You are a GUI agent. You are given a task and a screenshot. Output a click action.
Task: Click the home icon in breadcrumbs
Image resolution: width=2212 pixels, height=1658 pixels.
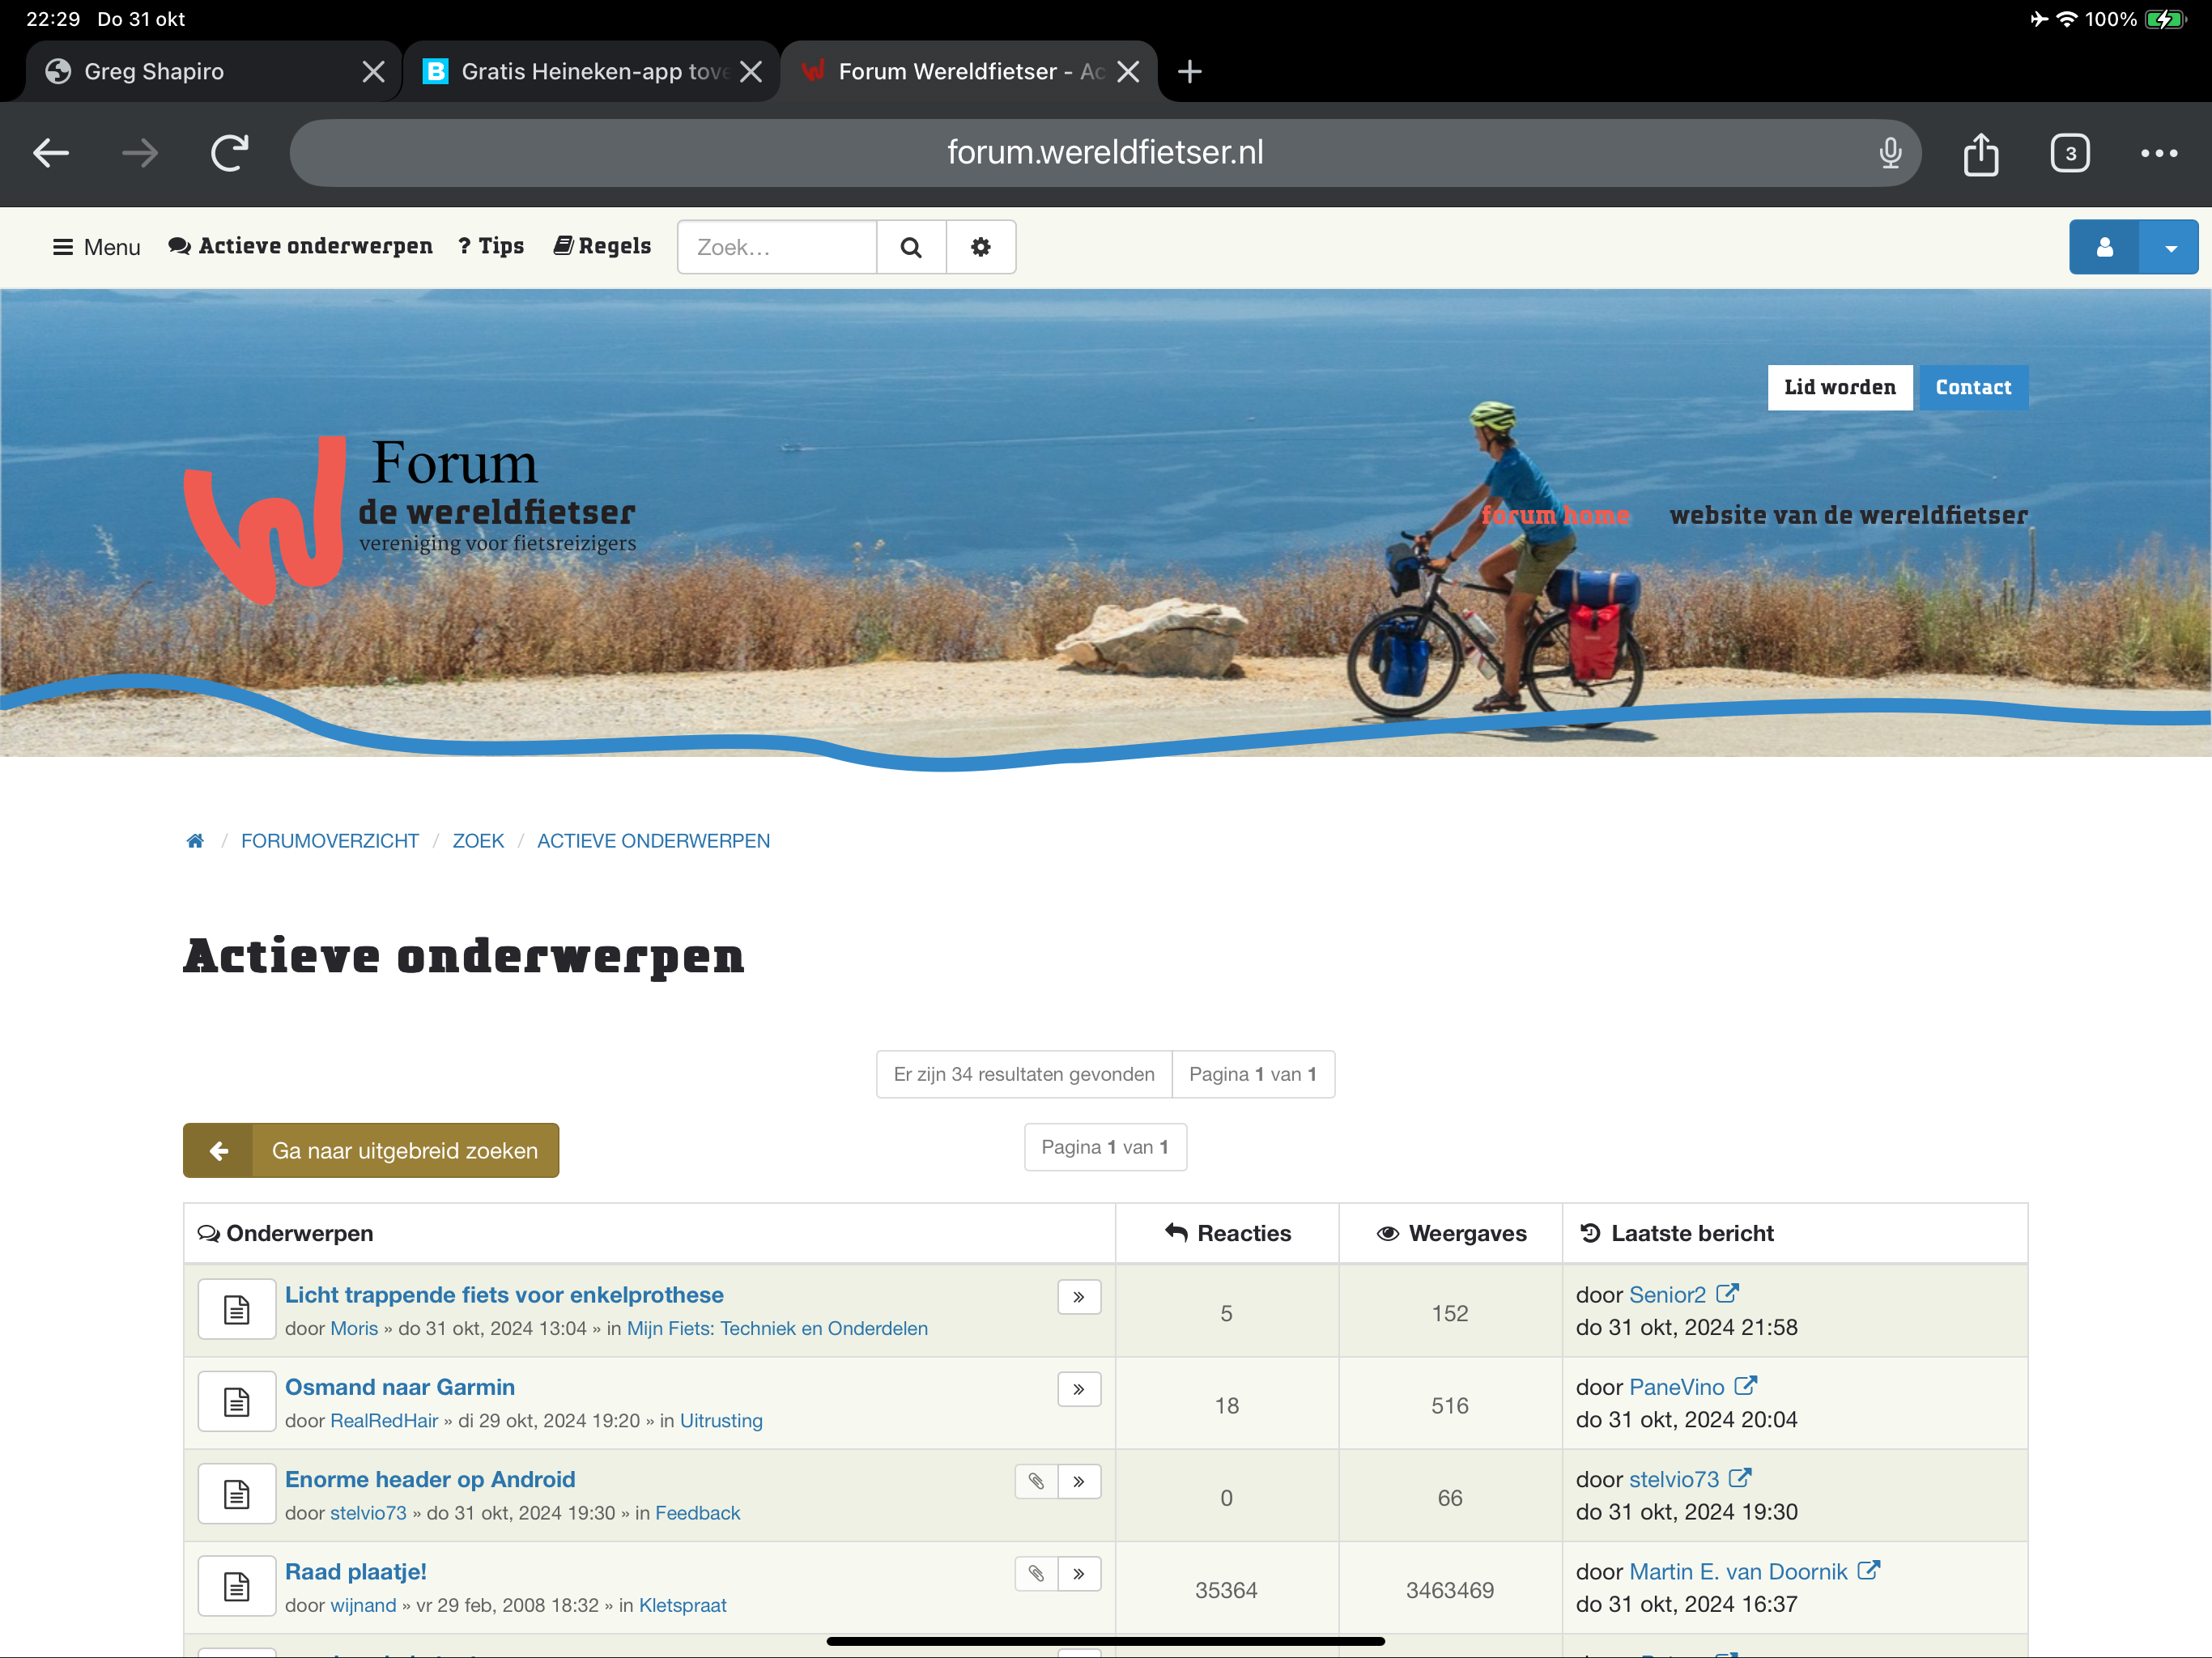195,841
